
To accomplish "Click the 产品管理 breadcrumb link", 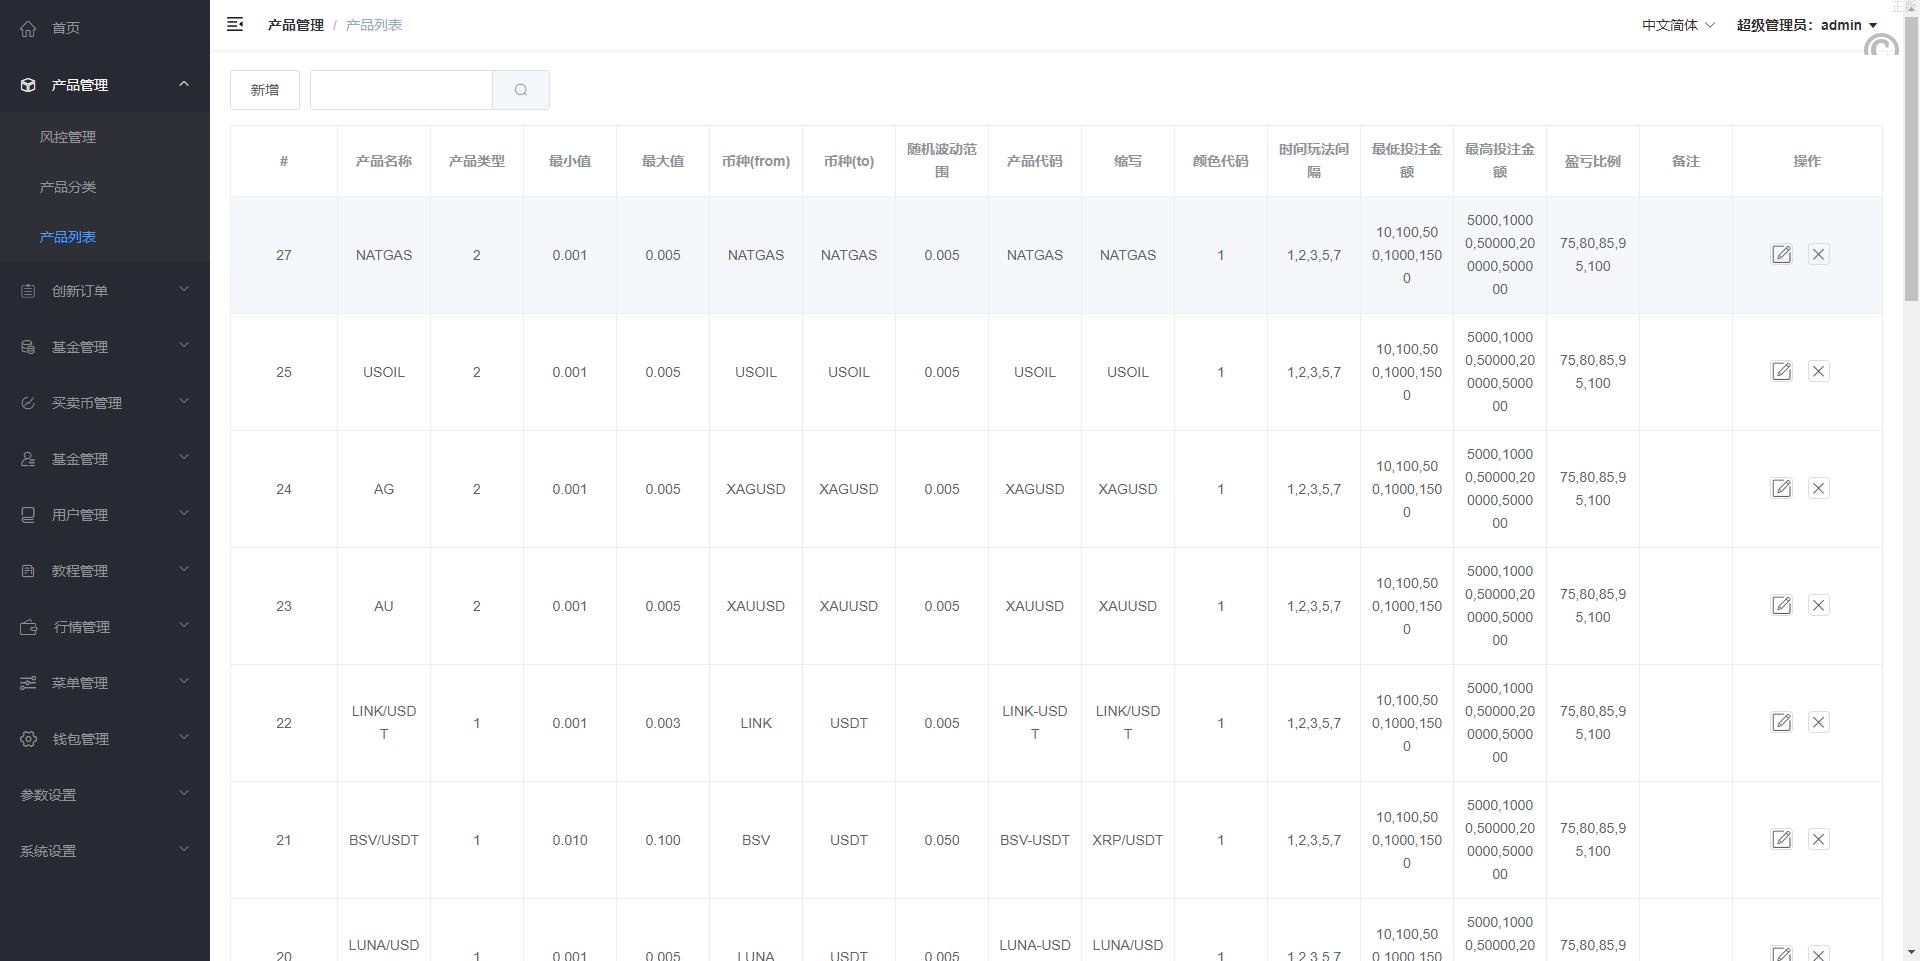I will 295,25.
